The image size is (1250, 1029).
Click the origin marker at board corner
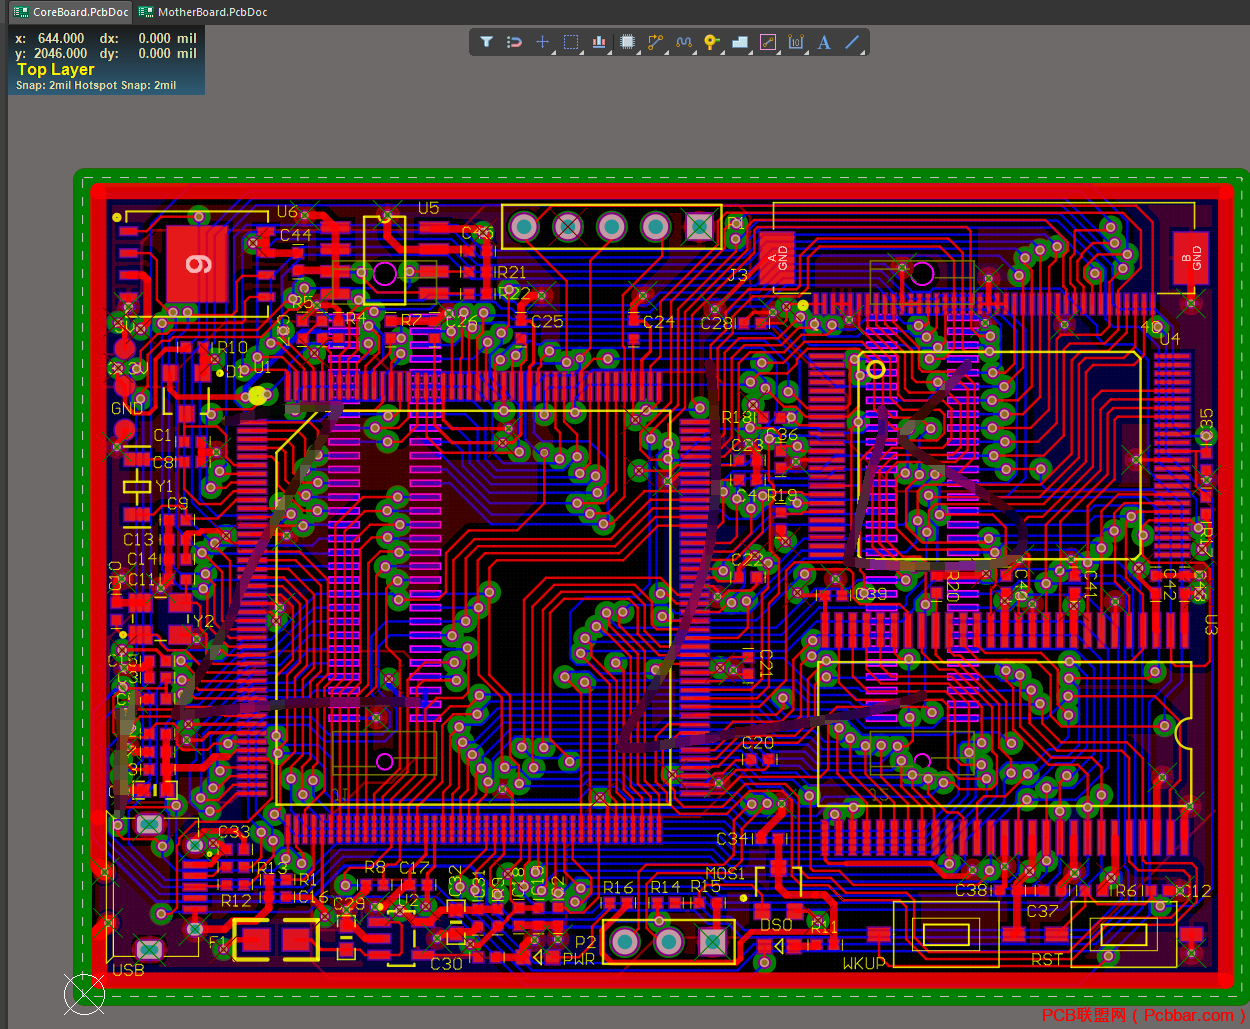[84, 993]
